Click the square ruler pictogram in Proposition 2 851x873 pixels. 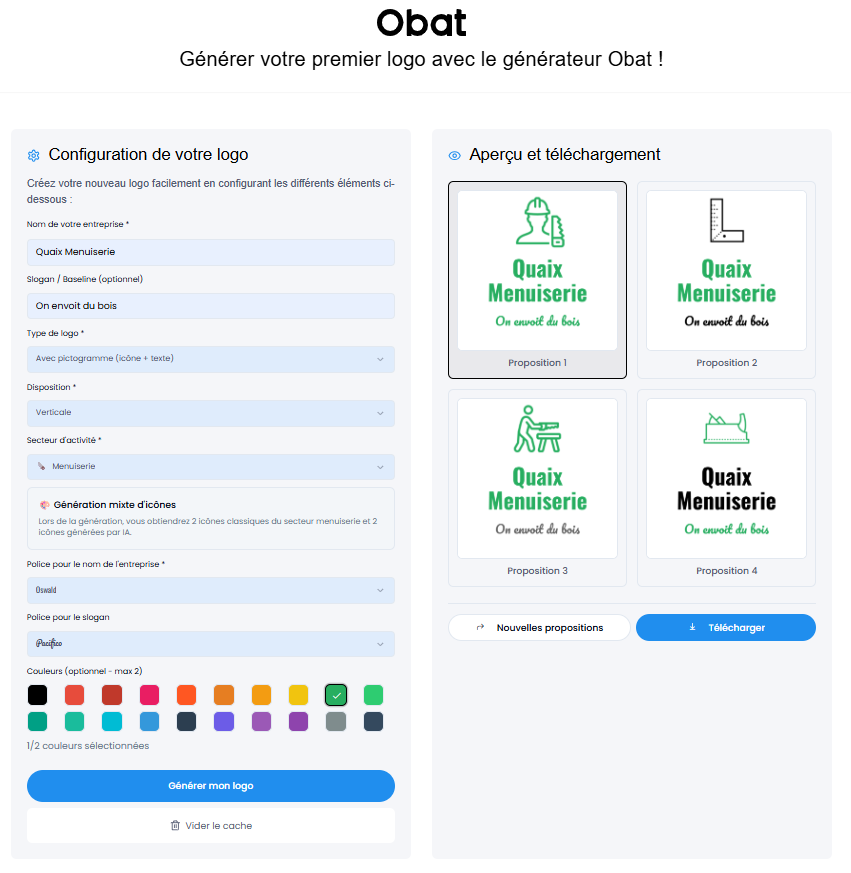[726, 221]
